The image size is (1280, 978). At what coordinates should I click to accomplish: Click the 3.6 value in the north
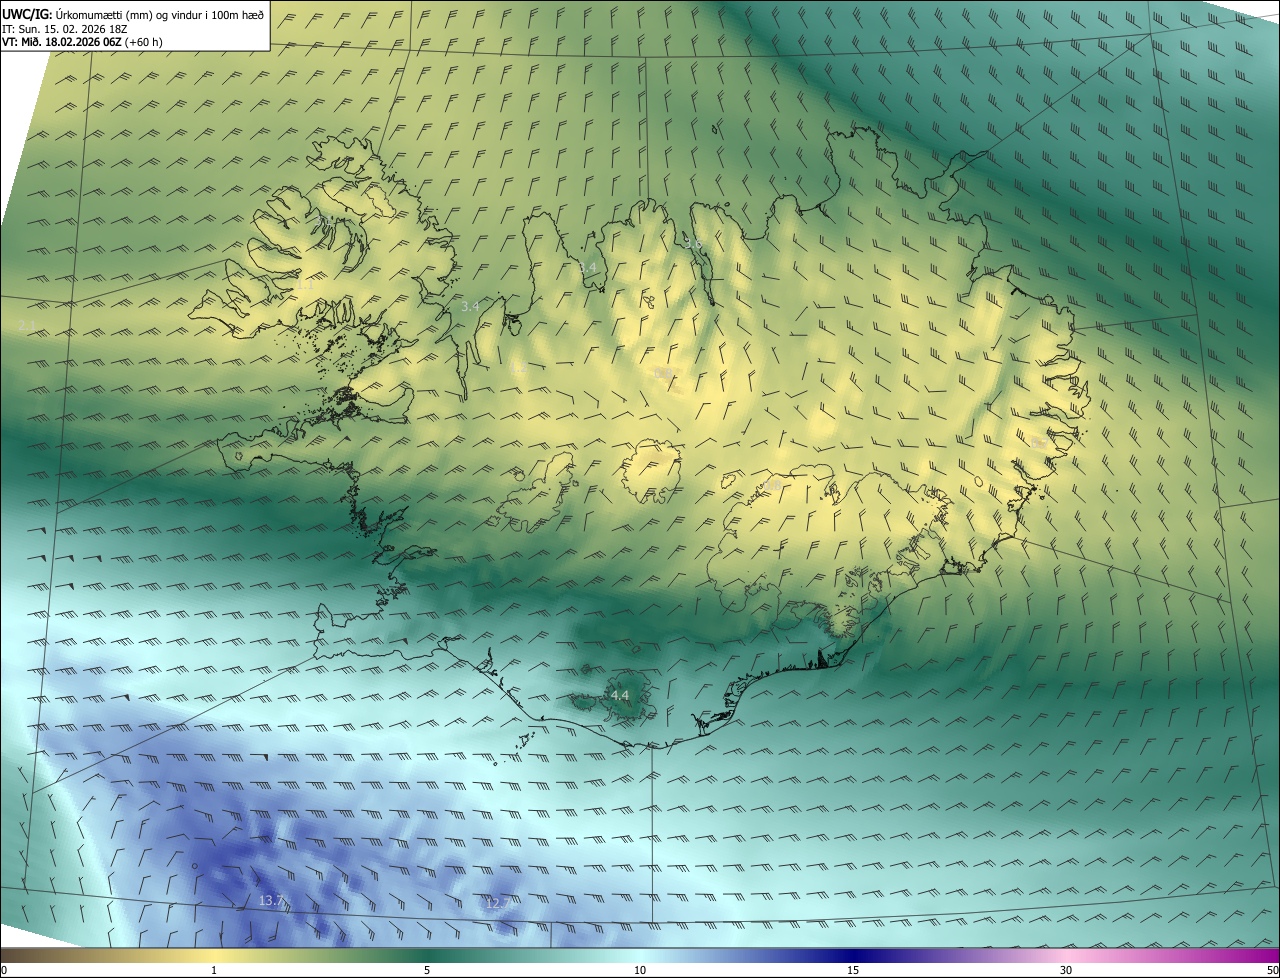coord(692,243)
